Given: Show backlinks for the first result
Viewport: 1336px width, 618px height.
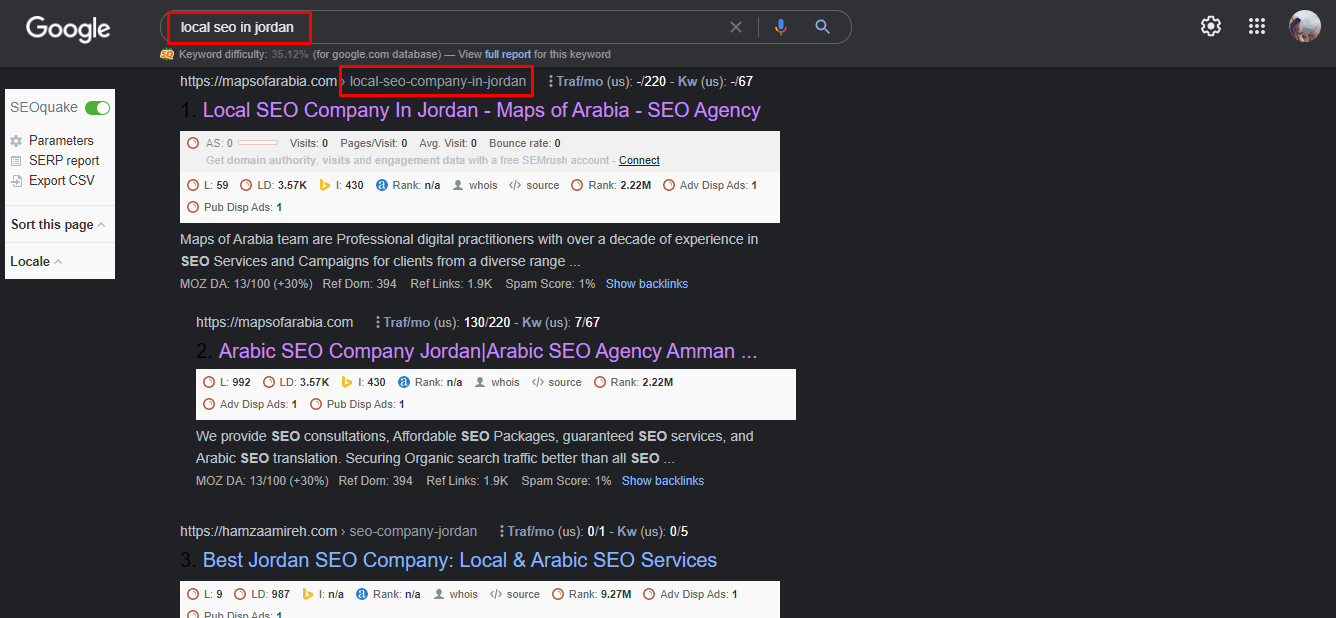Looking at the screenshot, I should point(646,284).
